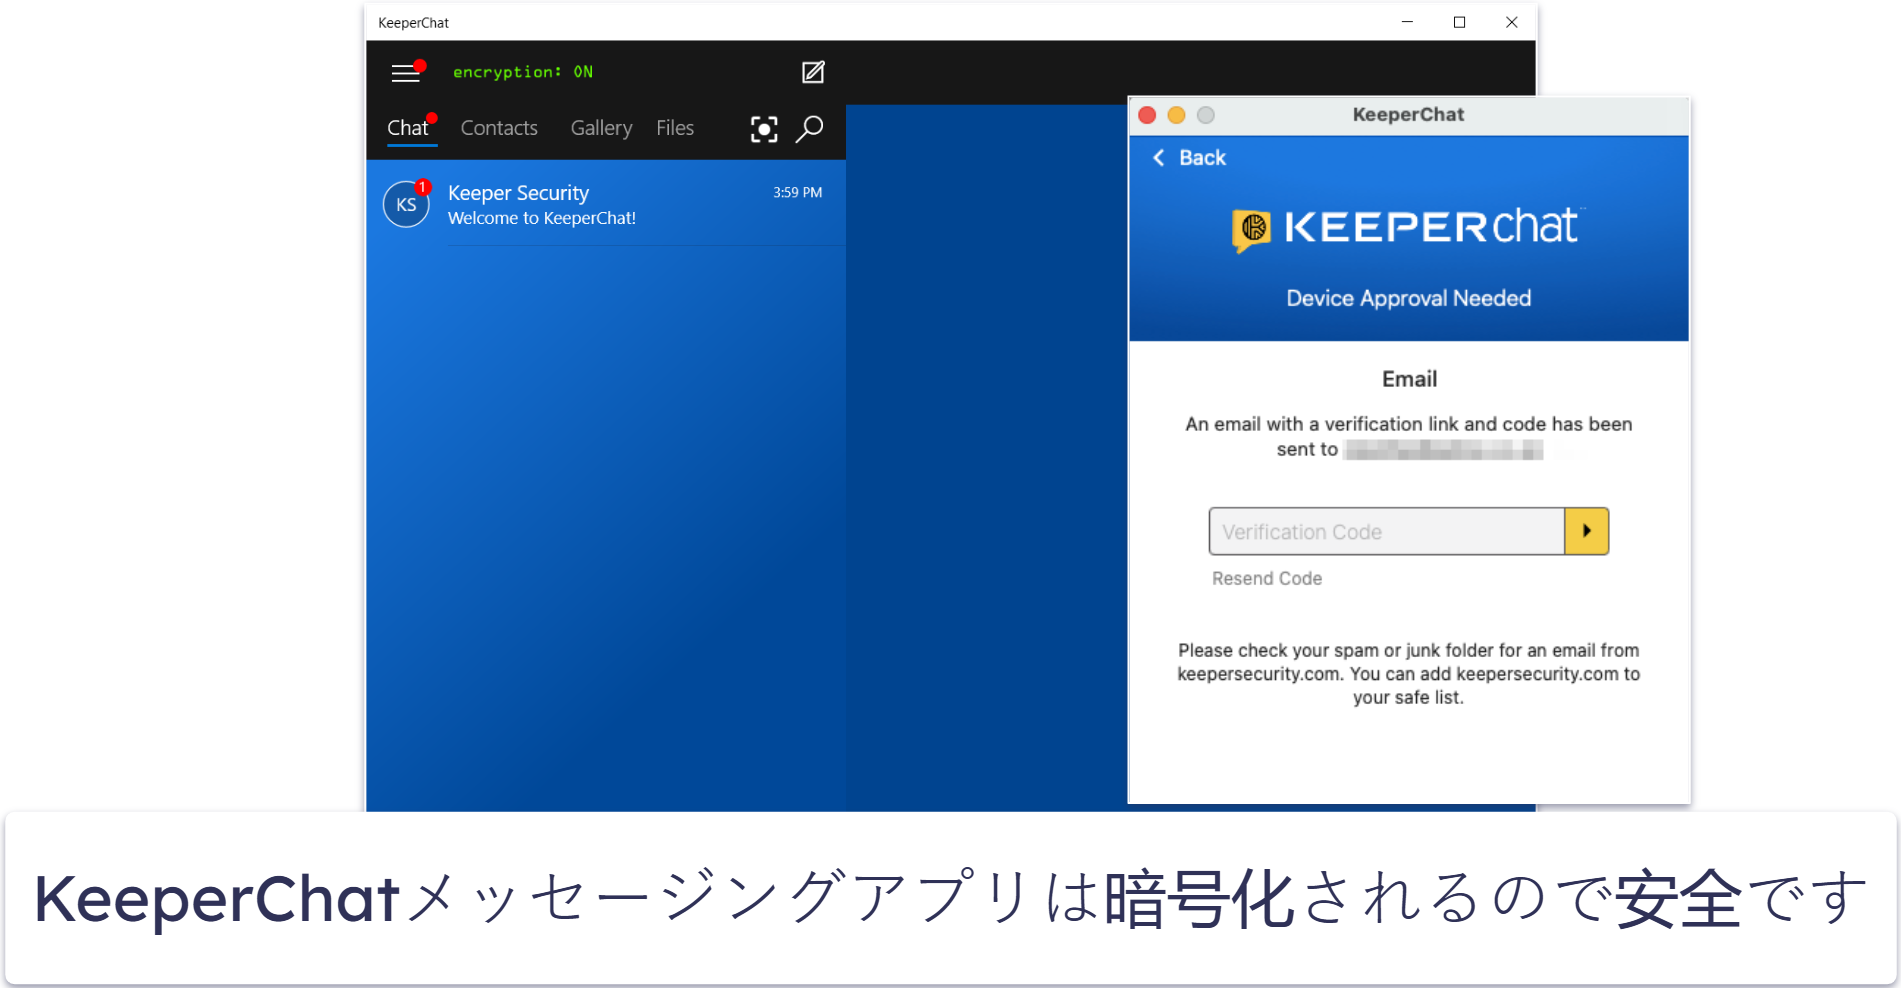
Task: Switch to the Contacts tab
Action: [499, 128]
